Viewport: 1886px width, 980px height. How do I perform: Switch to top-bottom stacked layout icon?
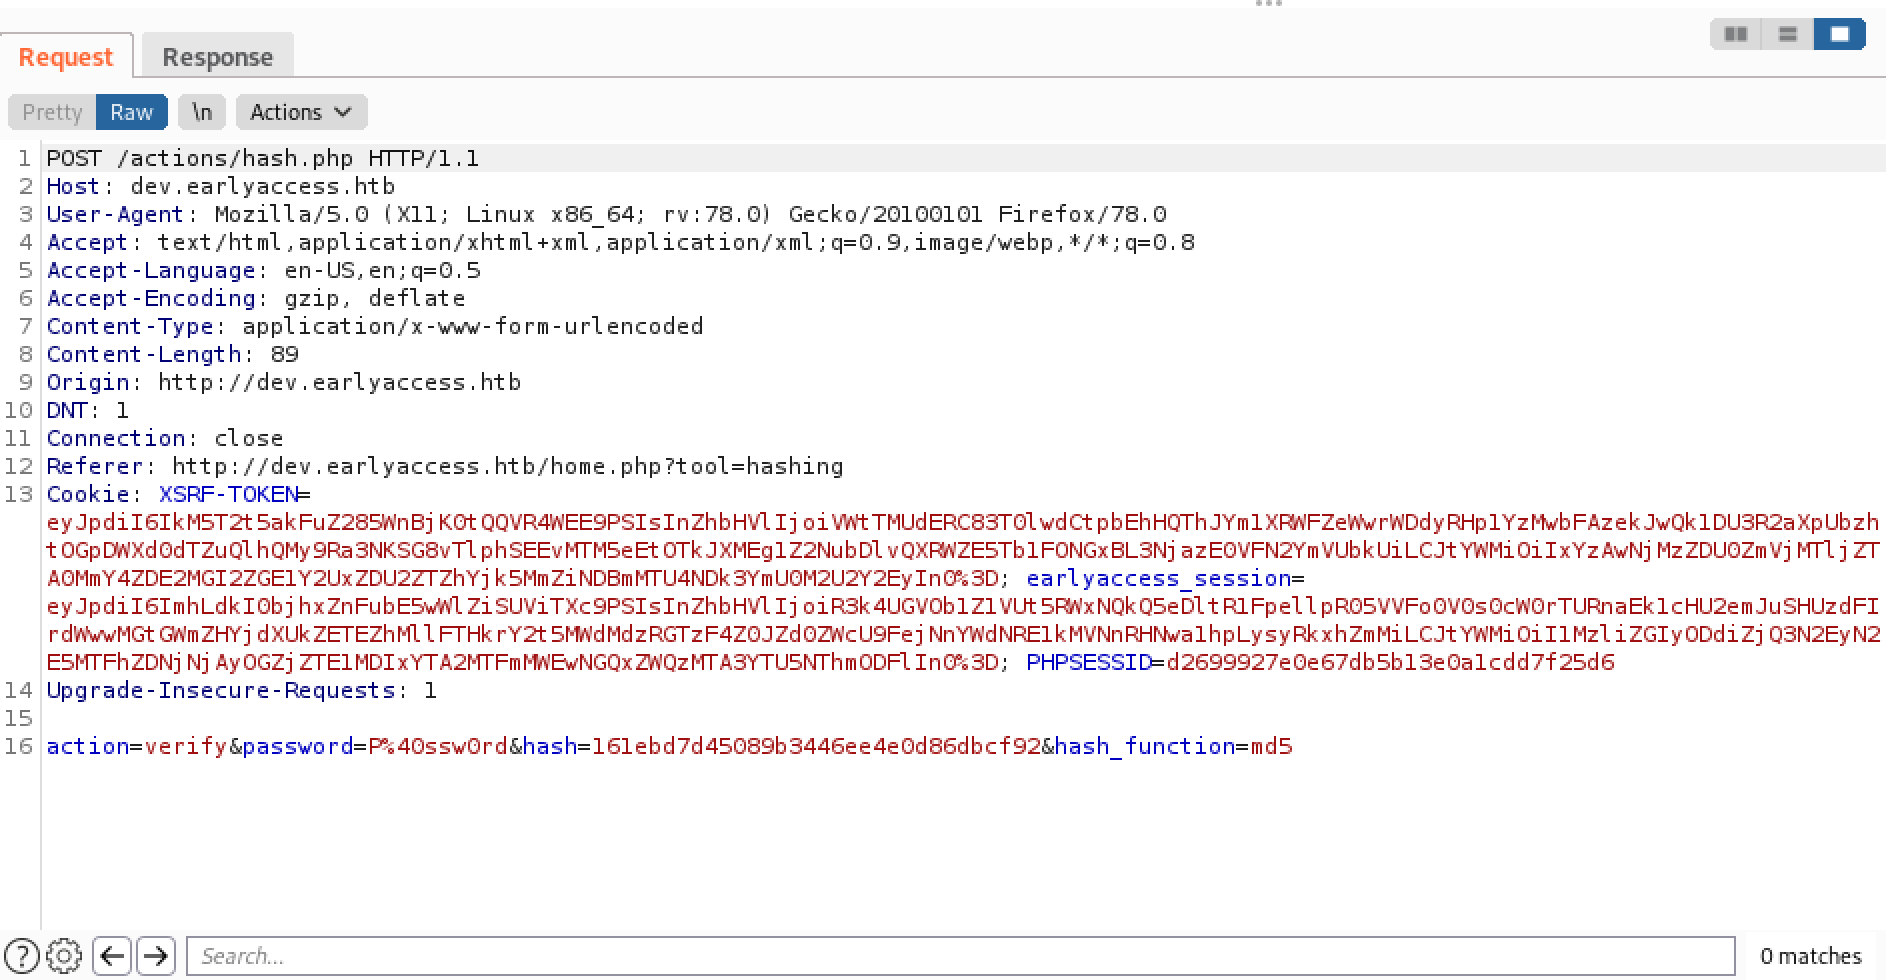pyautogui.click(x=1788, y=34)
